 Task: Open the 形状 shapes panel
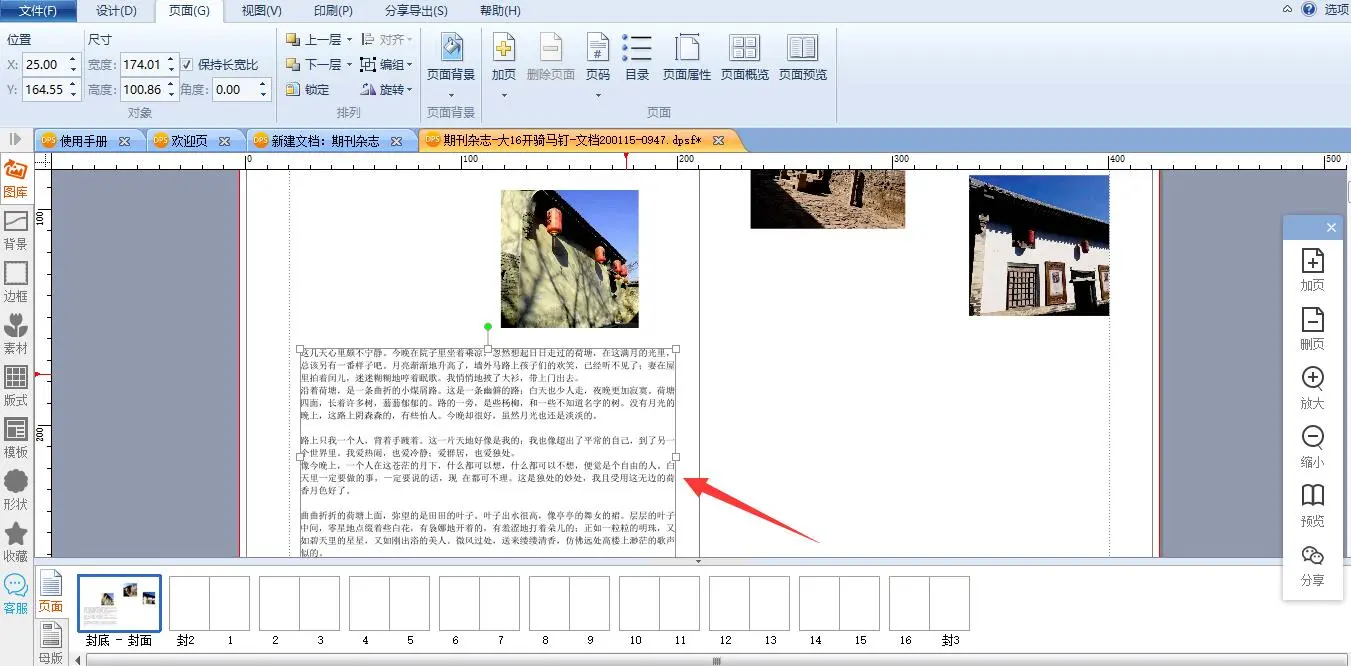(15, 489)
